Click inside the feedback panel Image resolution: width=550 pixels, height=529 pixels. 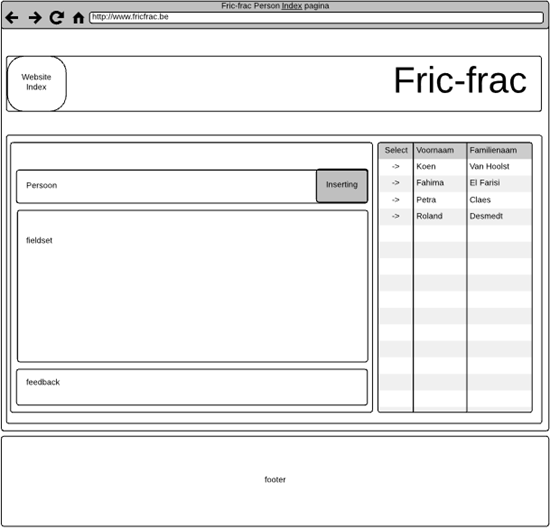192,387
